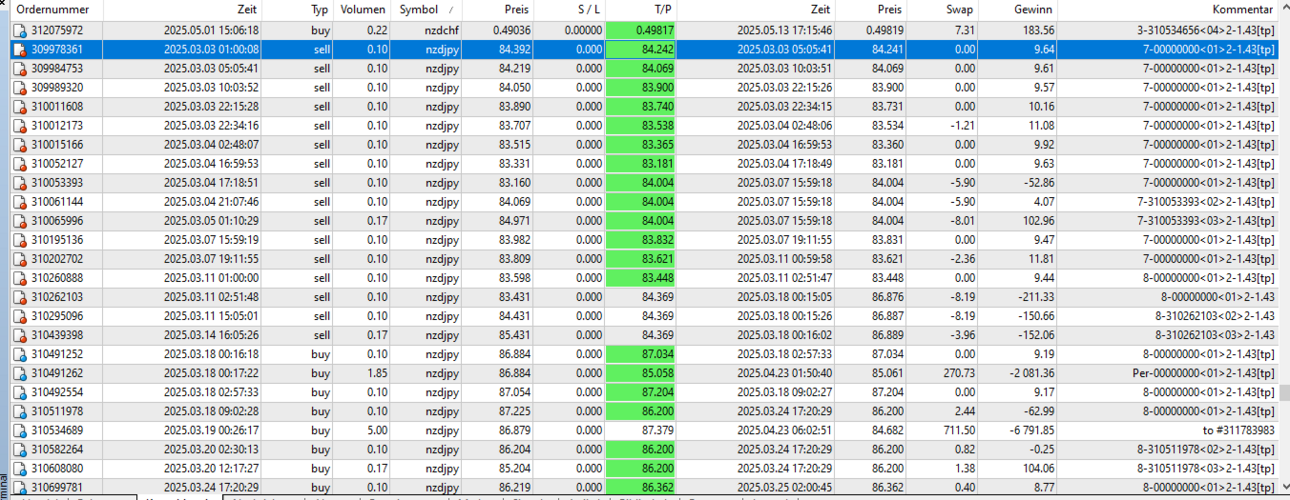Select the order icon for 310534689
This screenshot has width=1290, height=500.
coord(20,429)
